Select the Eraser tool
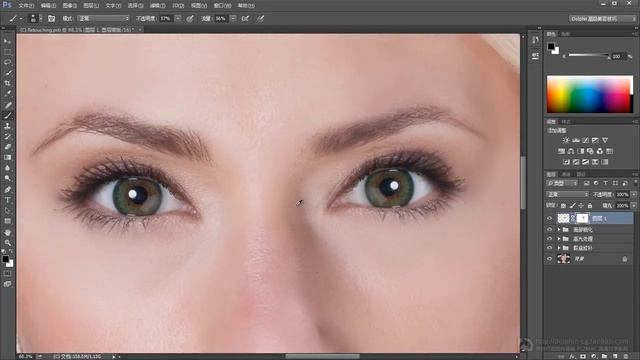Screen dimensions: 640x360 [7, 147]
